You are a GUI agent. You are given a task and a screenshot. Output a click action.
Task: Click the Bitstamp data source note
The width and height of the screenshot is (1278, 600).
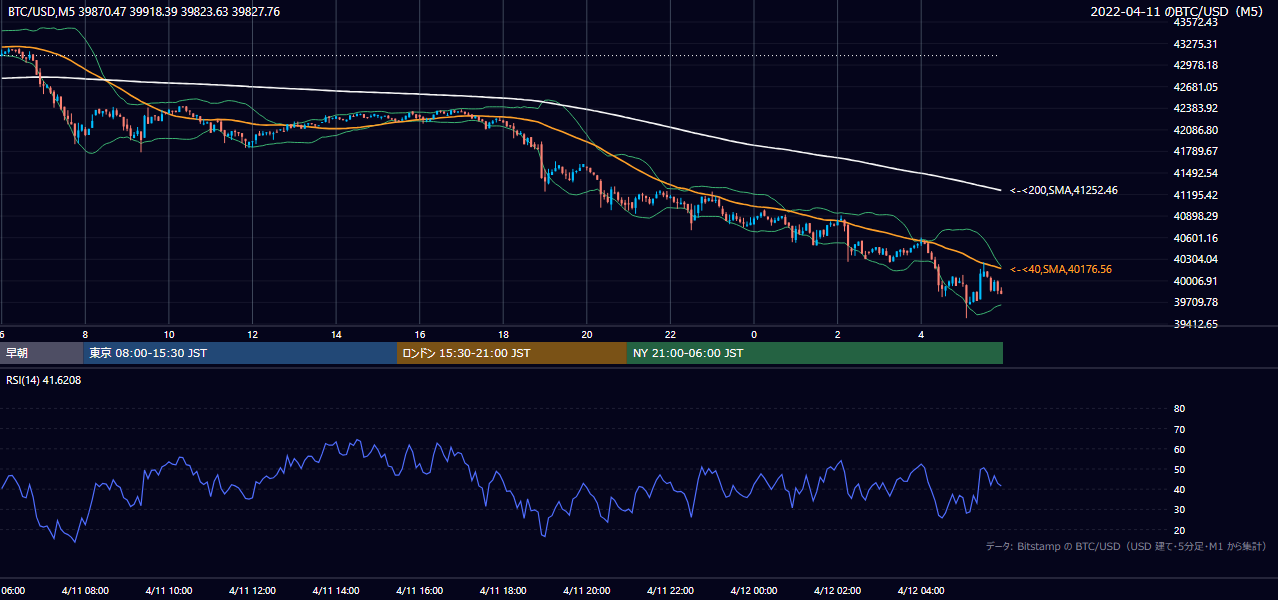[1127, 547]
